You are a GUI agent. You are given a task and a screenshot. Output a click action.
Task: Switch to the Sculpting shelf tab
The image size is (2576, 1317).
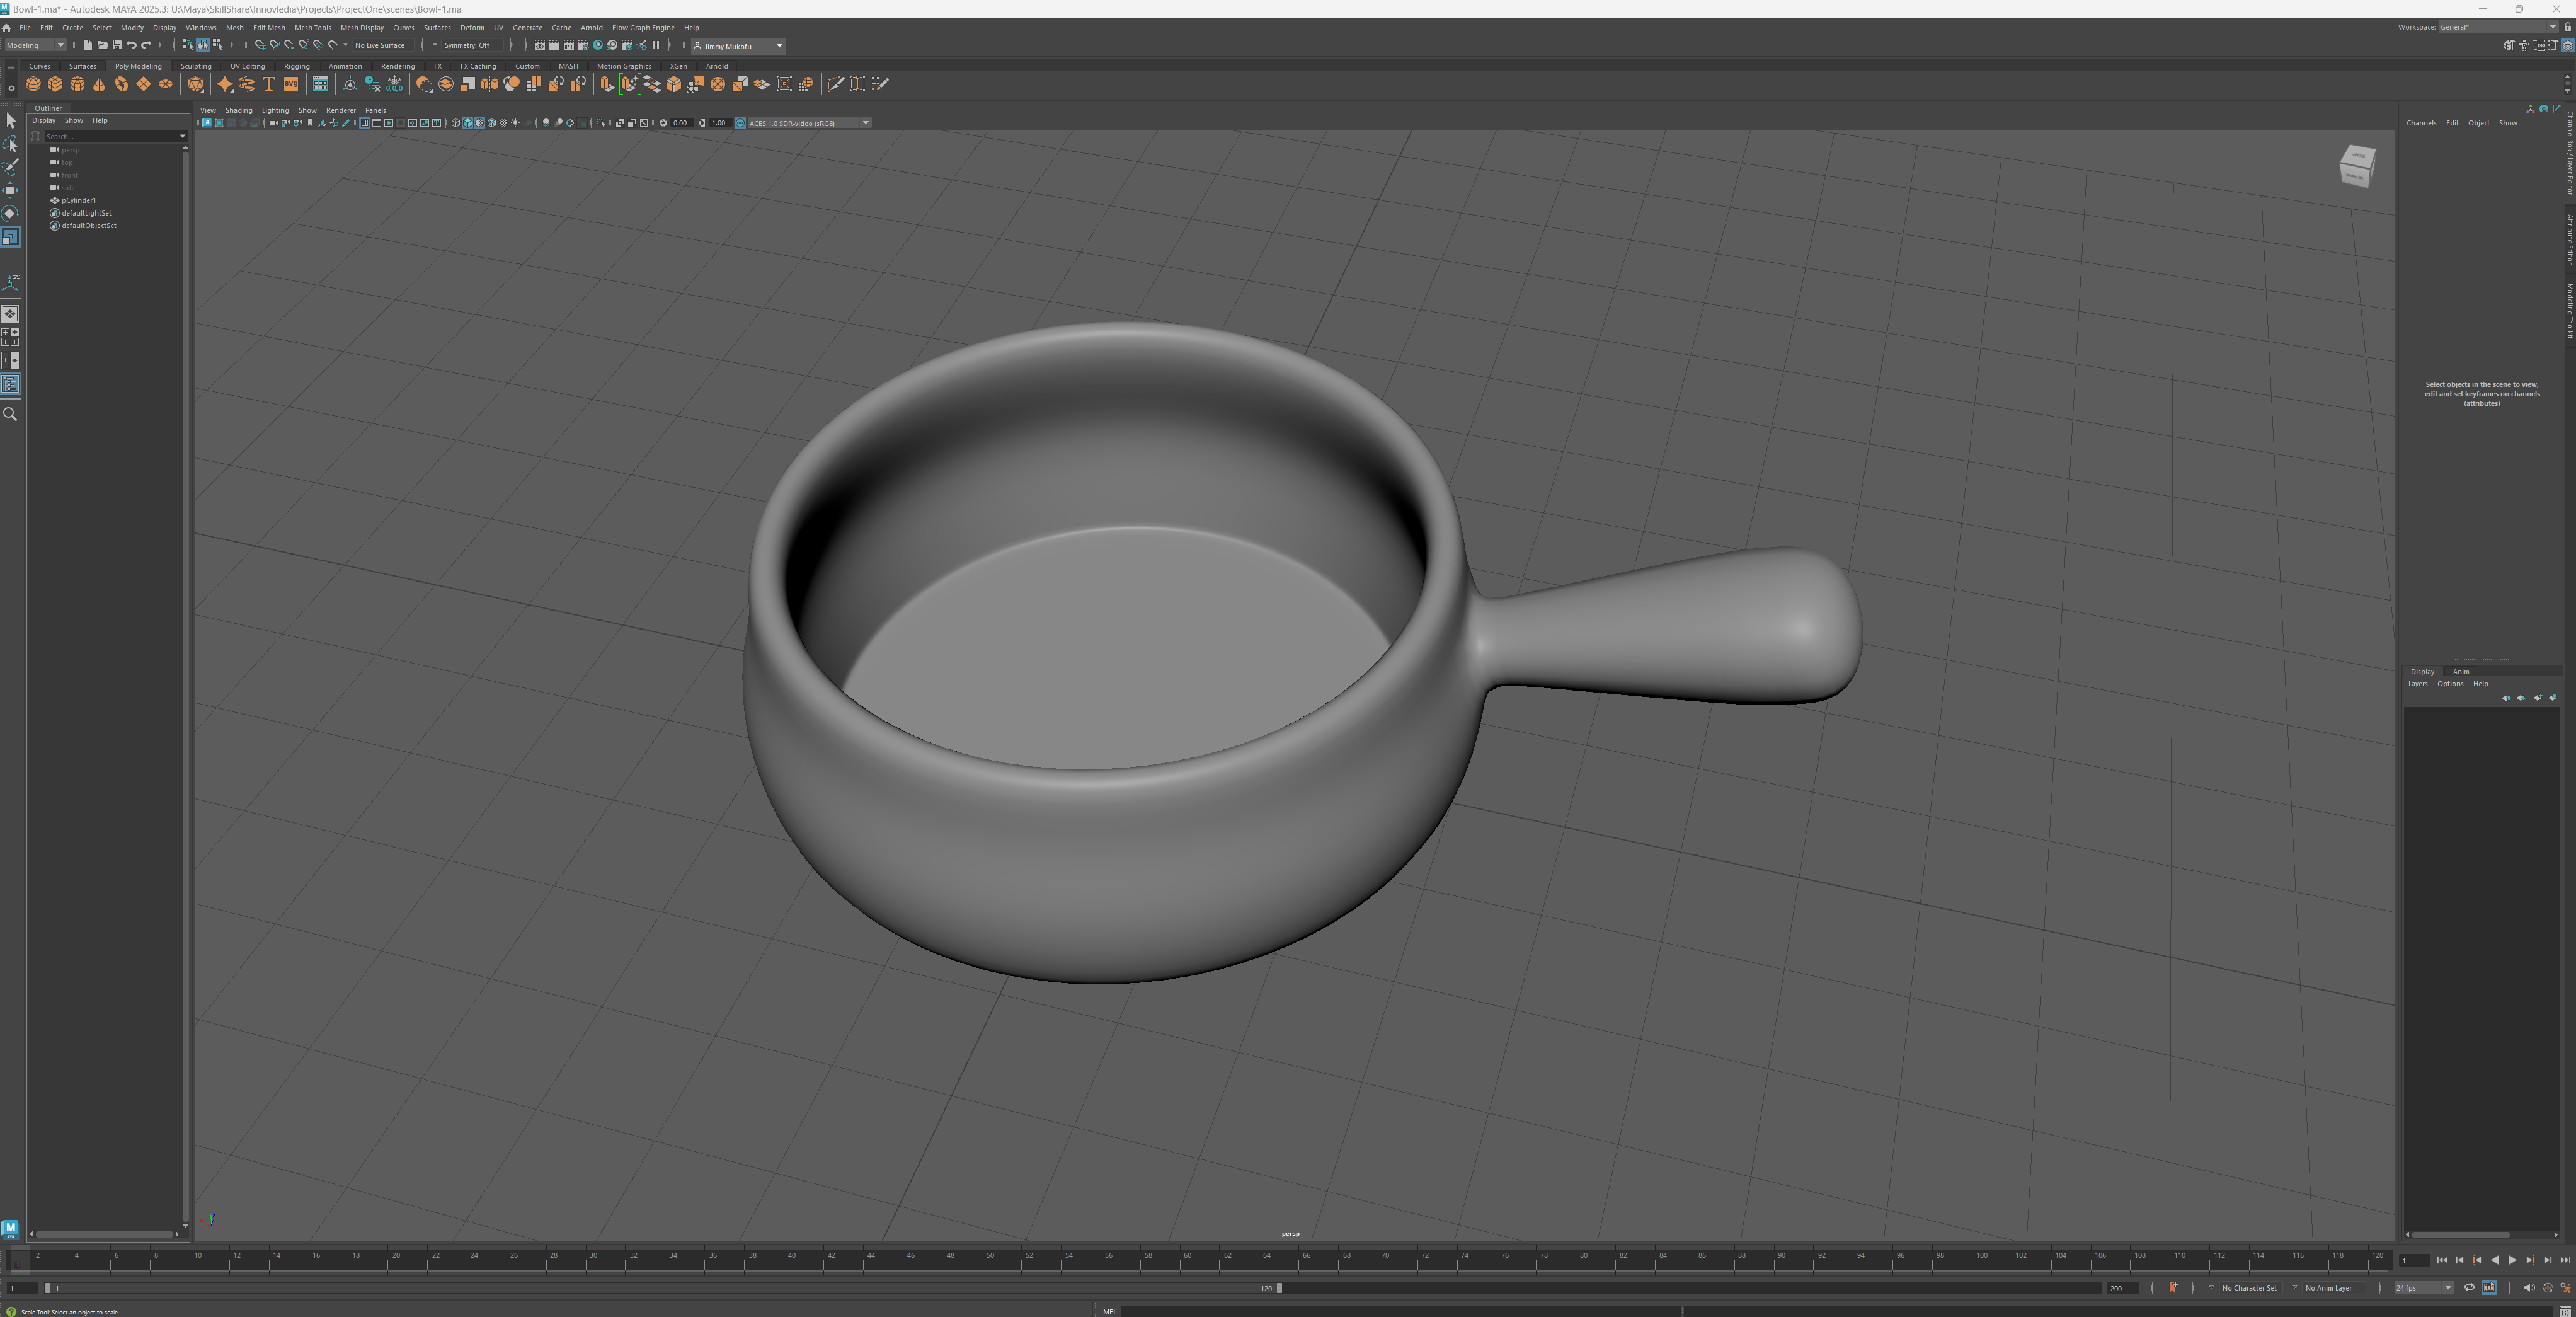coord(195,66)
